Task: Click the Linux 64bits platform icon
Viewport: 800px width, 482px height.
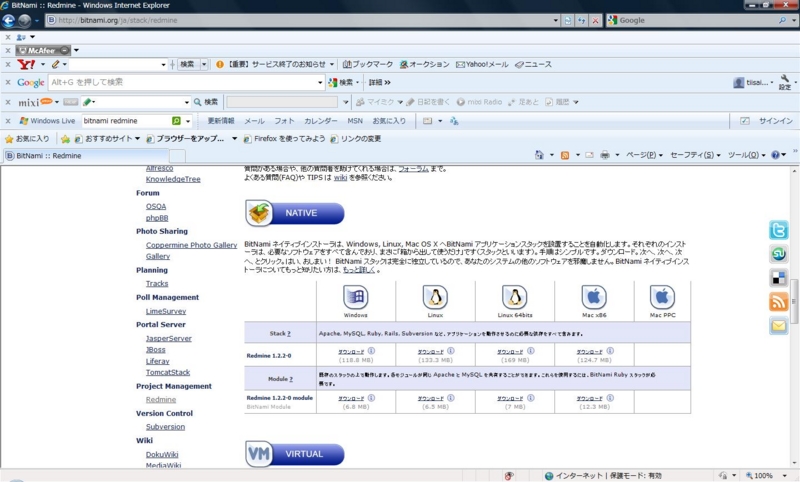Action: point(515,297)
